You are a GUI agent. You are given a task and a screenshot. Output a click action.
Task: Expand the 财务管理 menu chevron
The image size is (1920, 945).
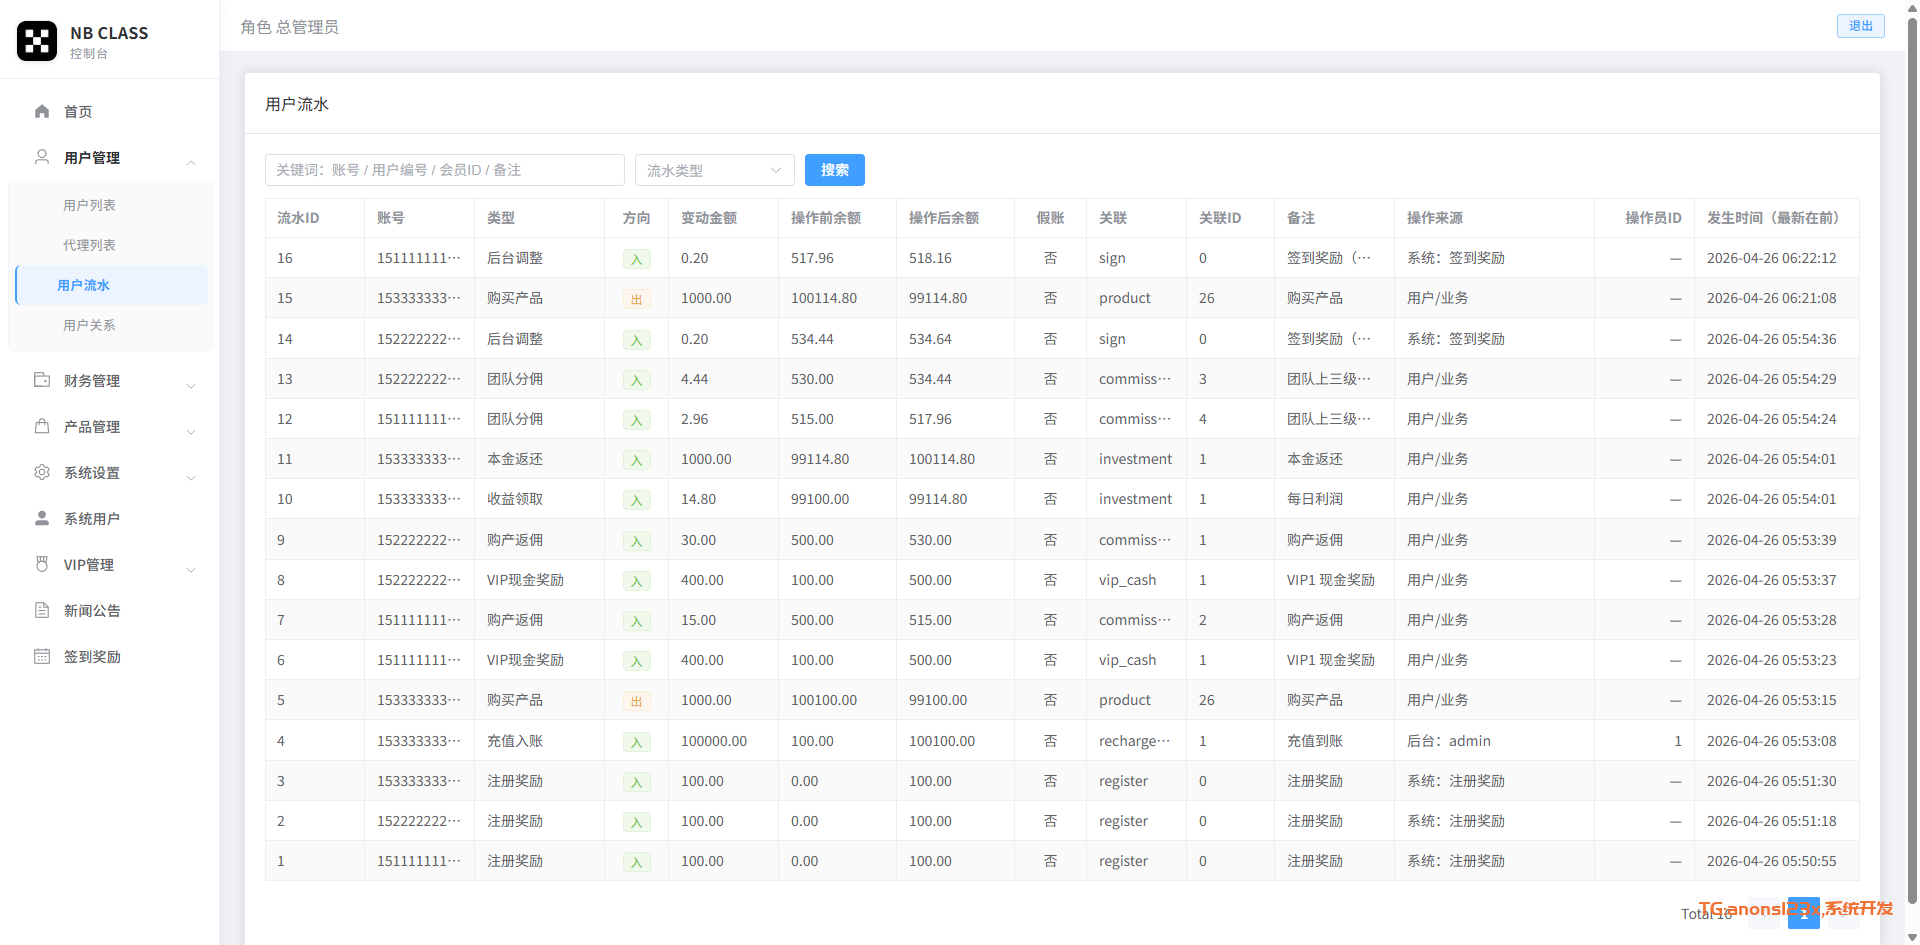pos(191,386)
